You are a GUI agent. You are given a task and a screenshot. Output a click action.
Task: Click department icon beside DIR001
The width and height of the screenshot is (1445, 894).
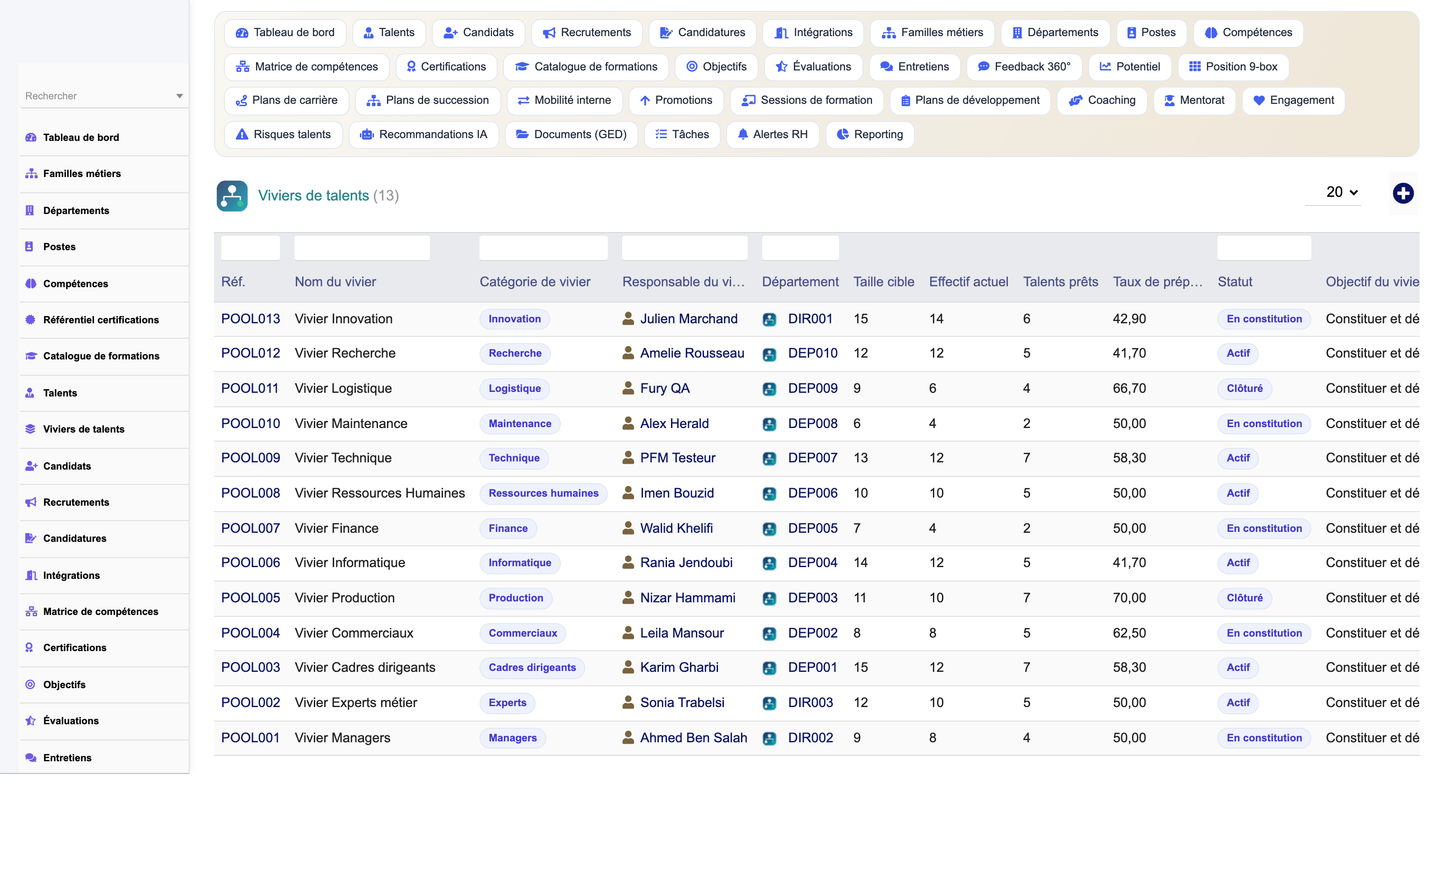click(769, 319)
